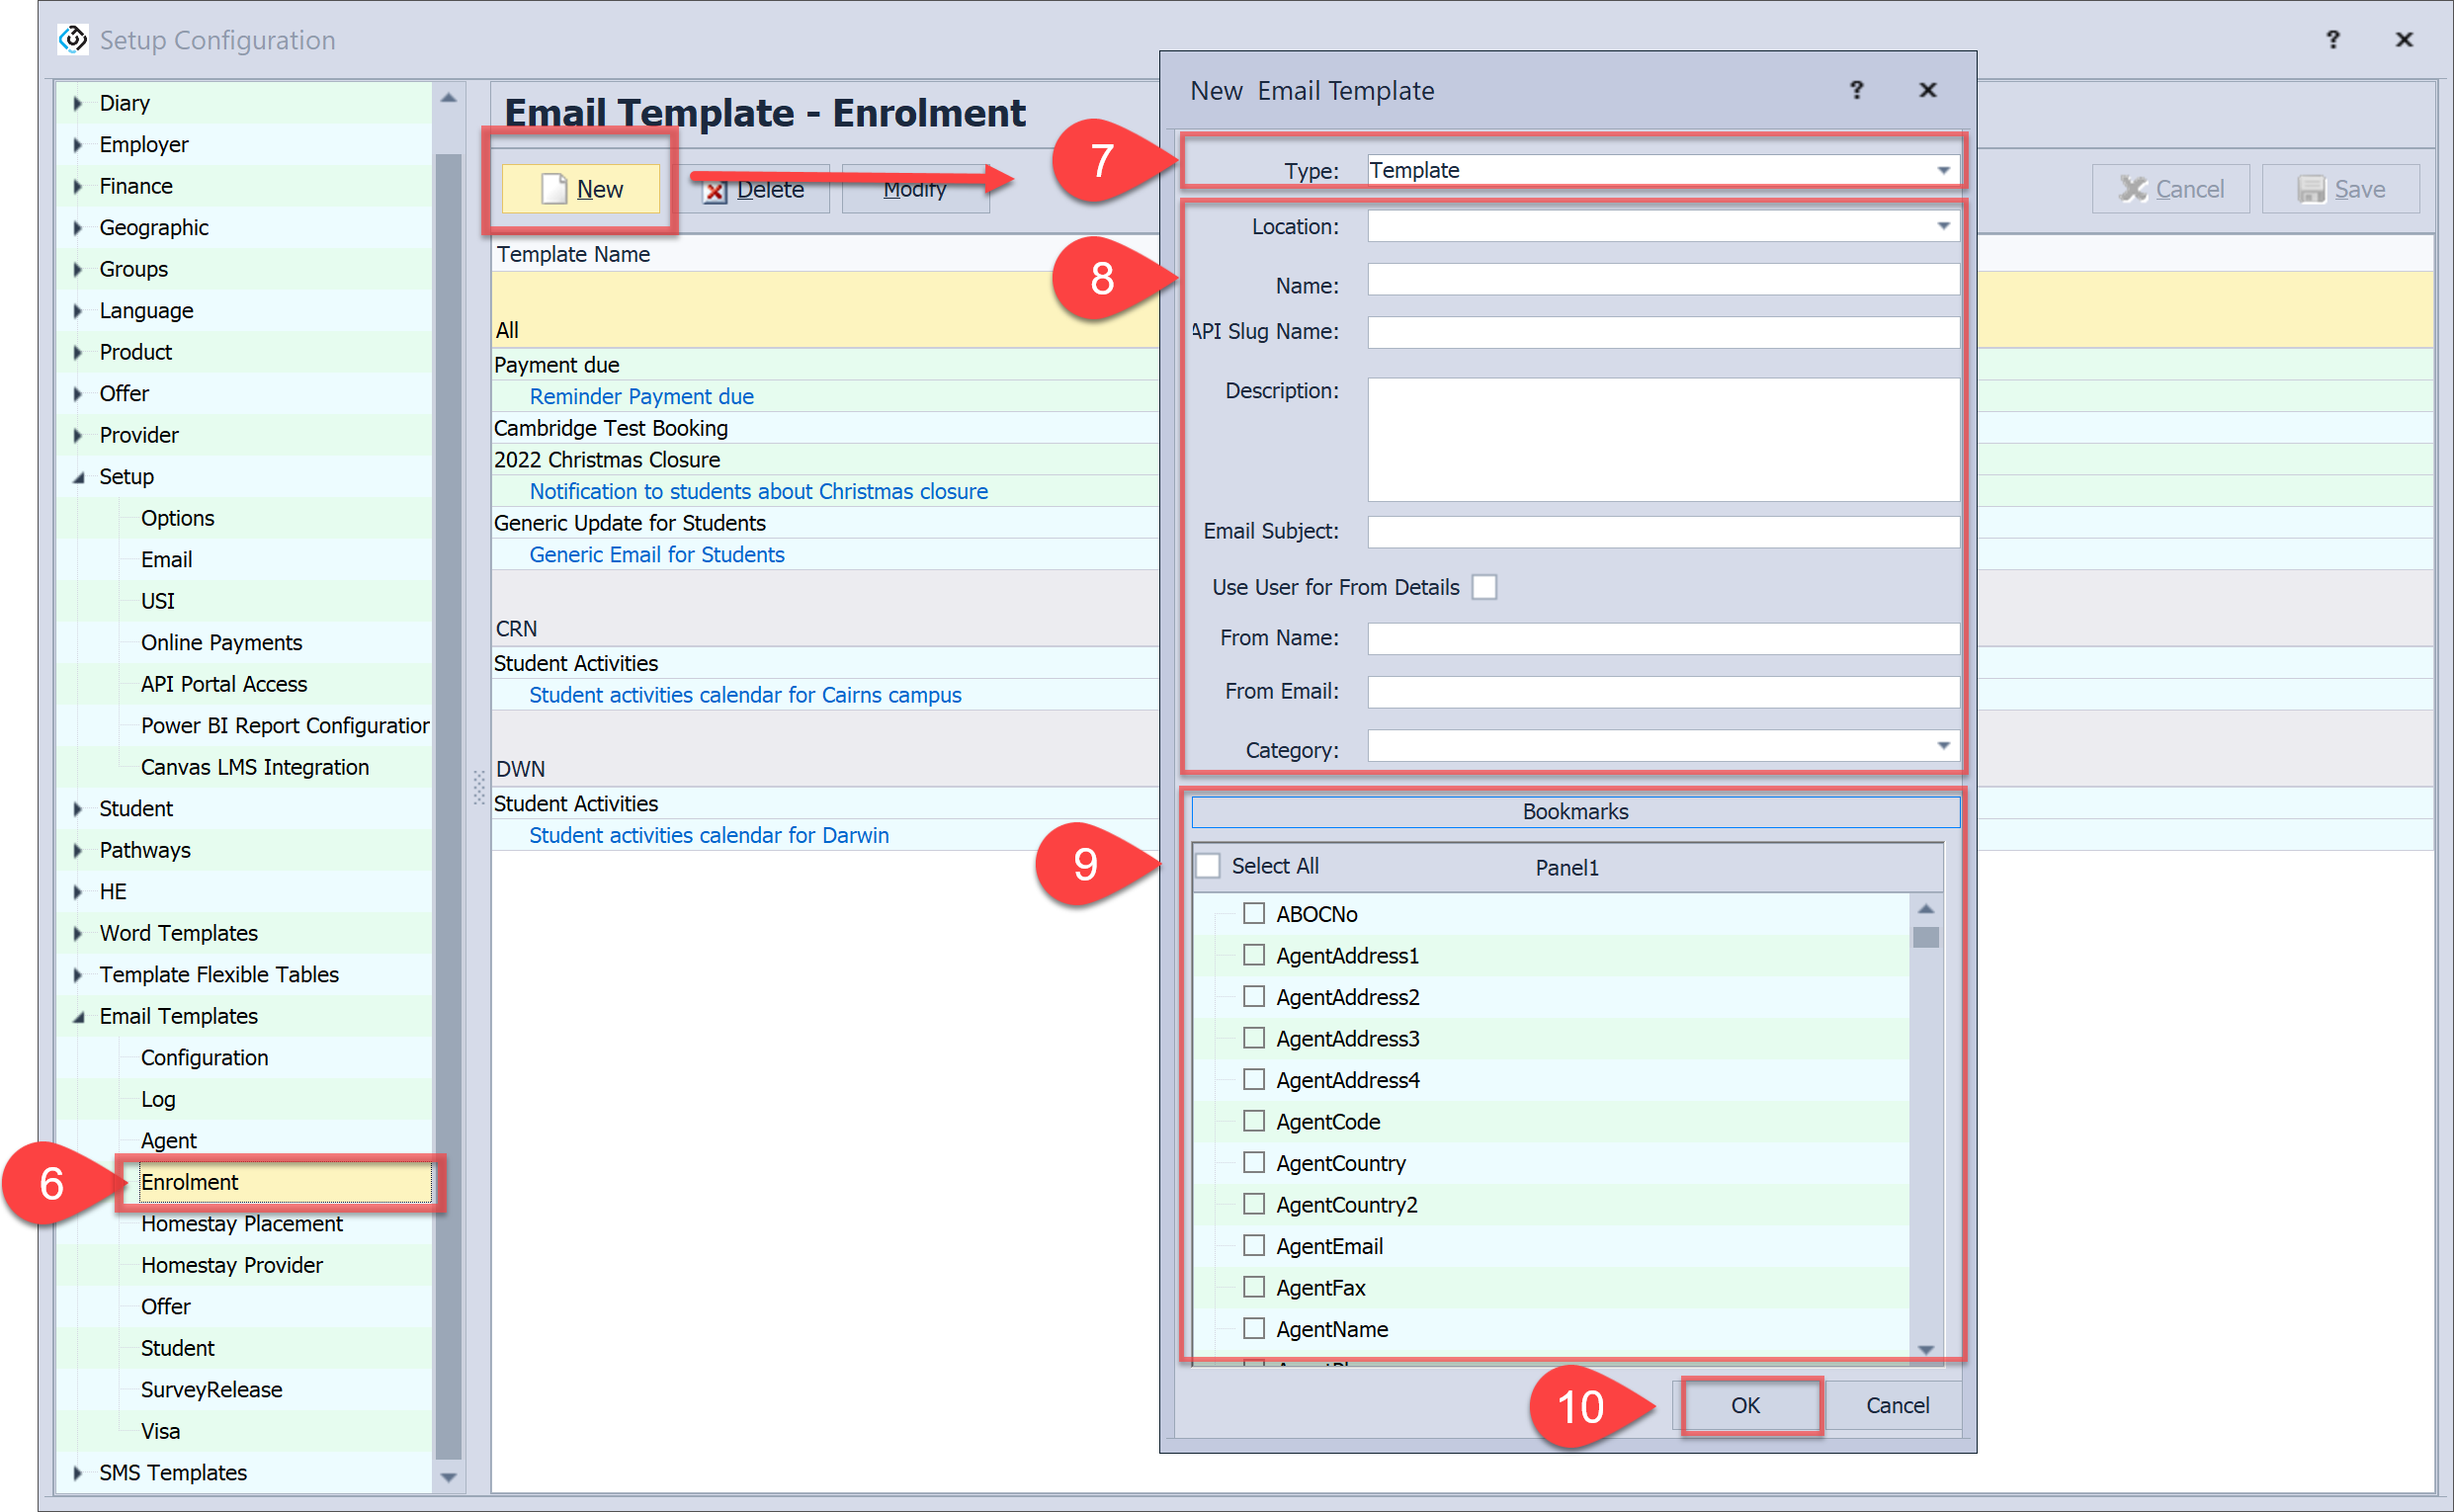Click the Email Subject input field
The height and width of the screenshot is (1512, 2454).
(x=1662, y=531)
